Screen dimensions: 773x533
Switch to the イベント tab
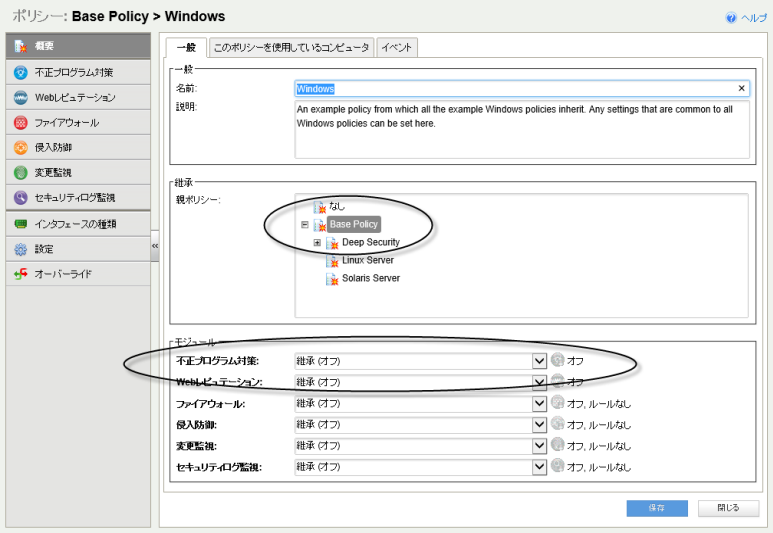click(397, 47)
